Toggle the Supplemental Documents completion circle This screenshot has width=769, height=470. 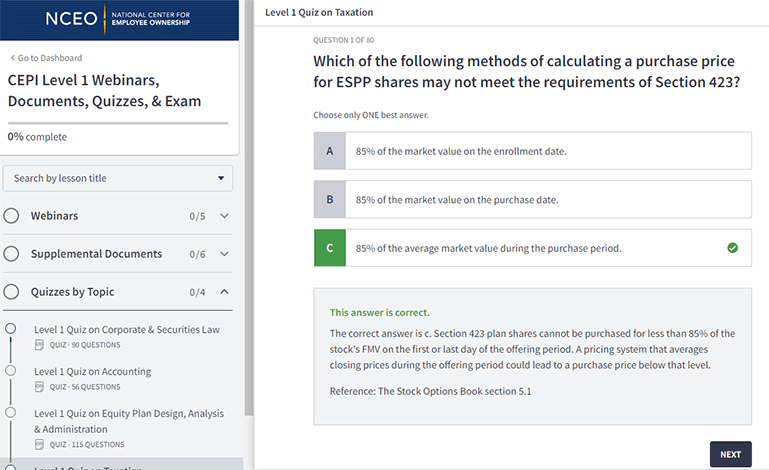tap(11, 254)
